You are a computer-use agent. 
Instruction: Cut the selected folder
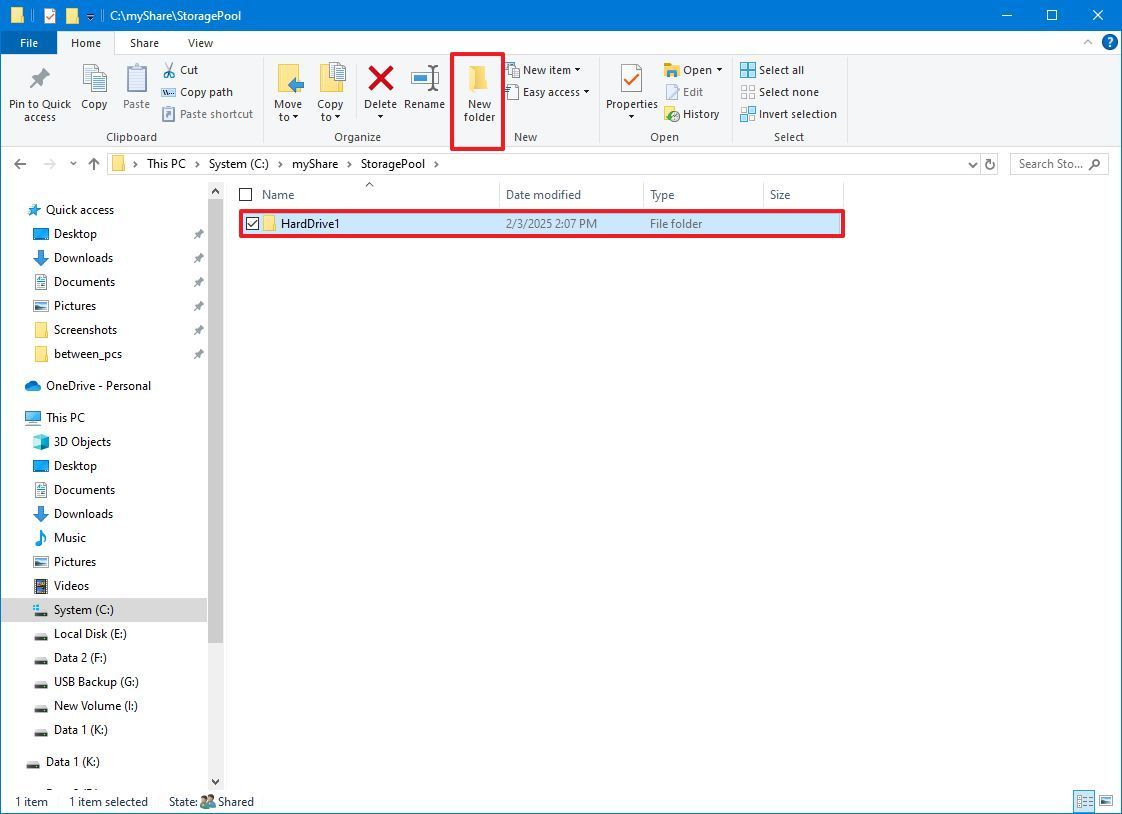[x=182, y=70]
